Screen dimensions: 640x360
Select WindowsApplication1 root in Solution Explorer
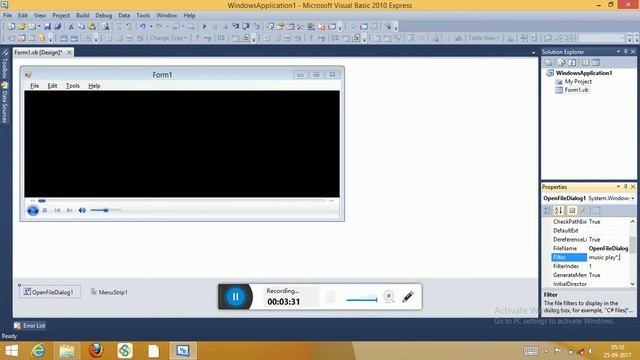tap(584, 73)
